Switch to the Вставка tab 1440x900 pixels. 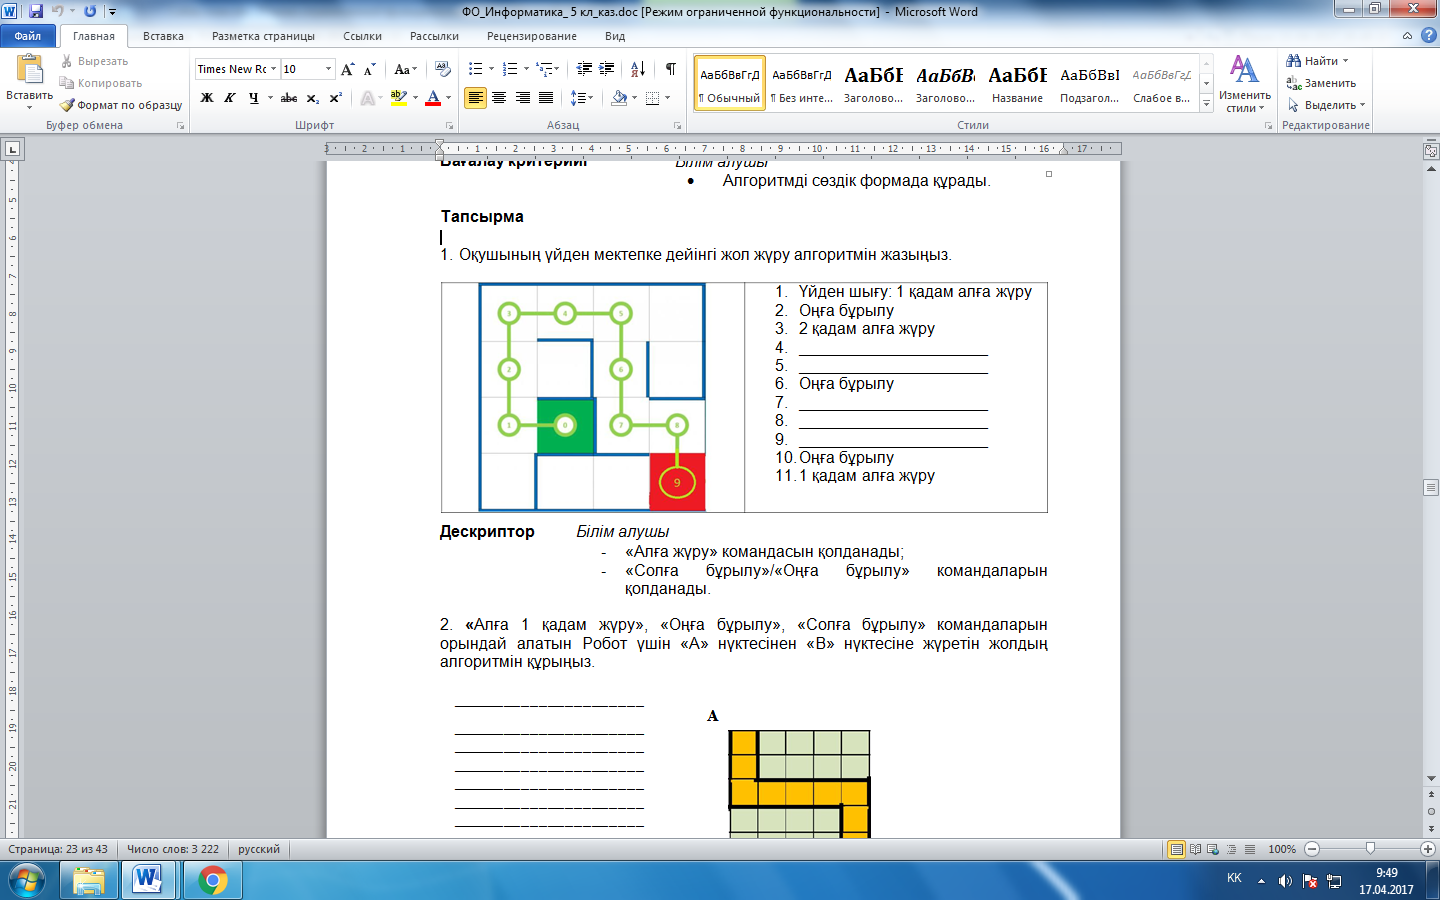[163, 36]
